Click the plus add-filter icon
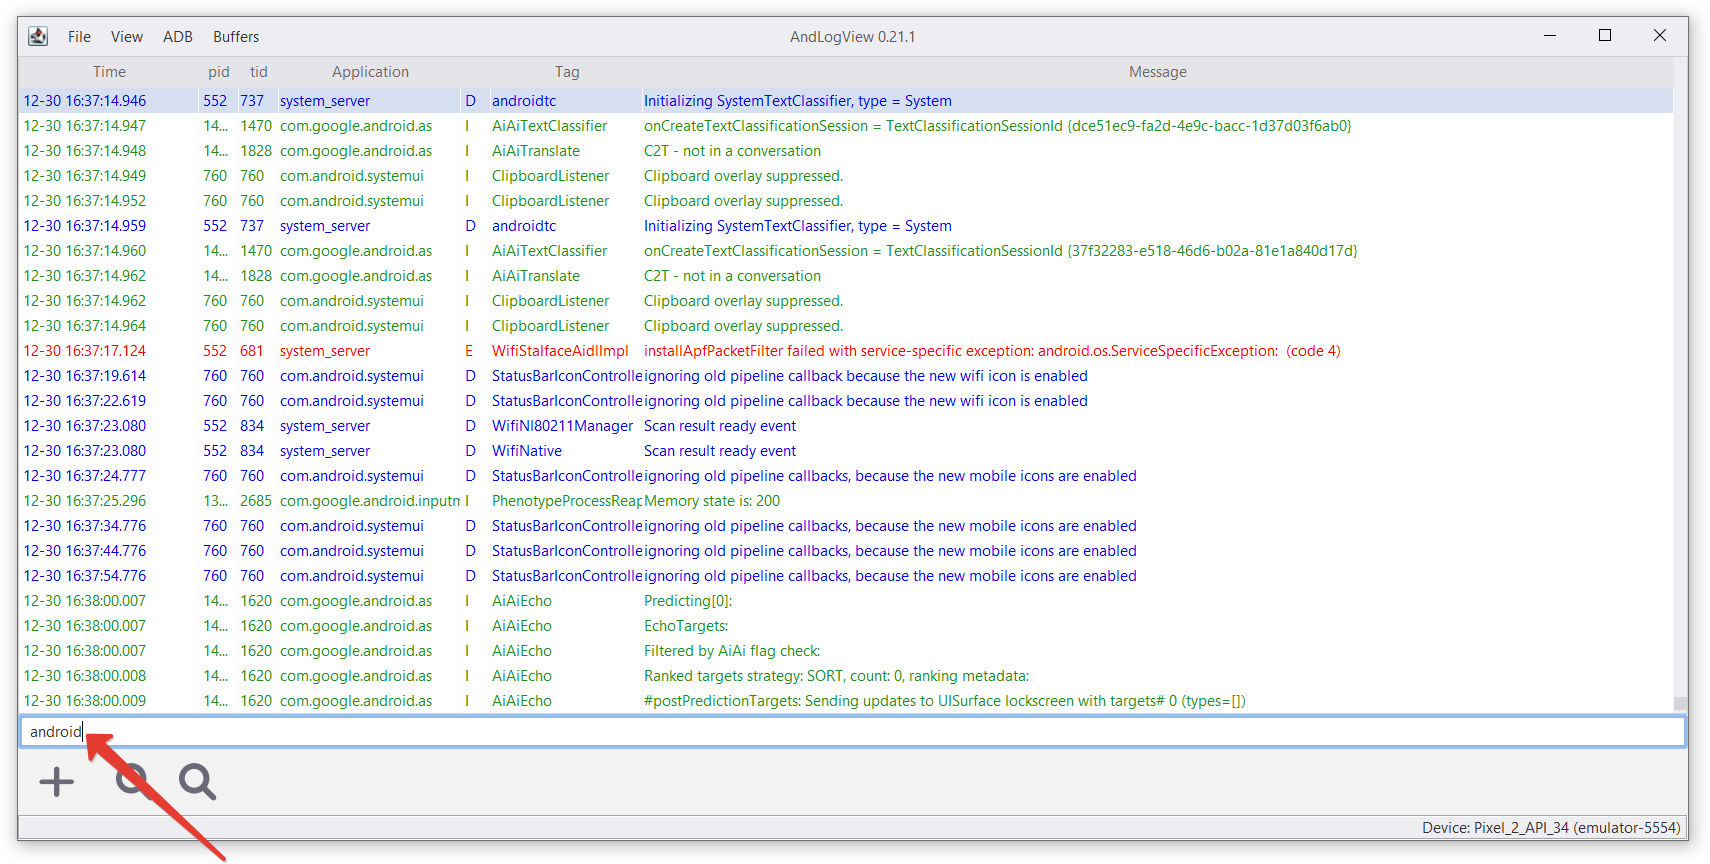Viewport: 1710px width, 864px height. point(57,781)
